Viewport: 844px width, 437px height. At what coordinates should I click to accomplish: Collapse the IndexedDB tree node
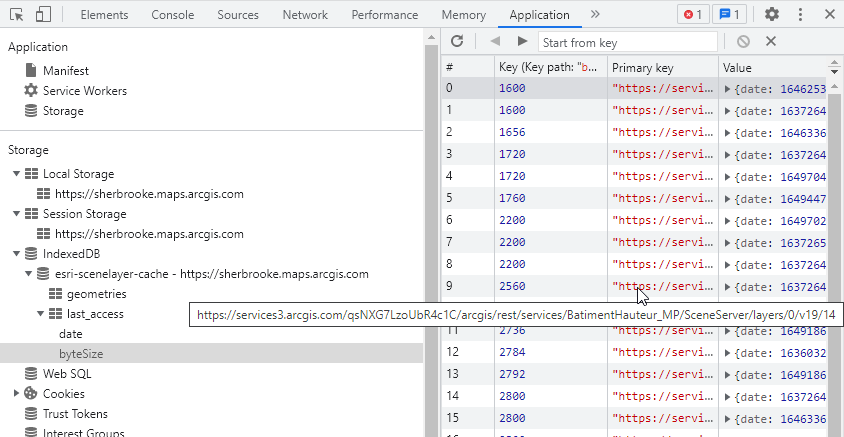17,254
